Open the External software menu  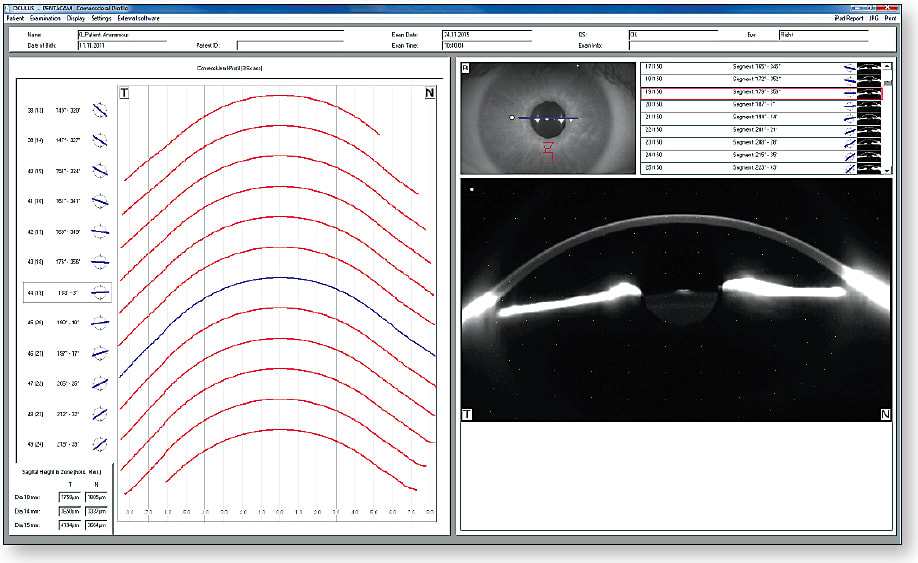138,18
